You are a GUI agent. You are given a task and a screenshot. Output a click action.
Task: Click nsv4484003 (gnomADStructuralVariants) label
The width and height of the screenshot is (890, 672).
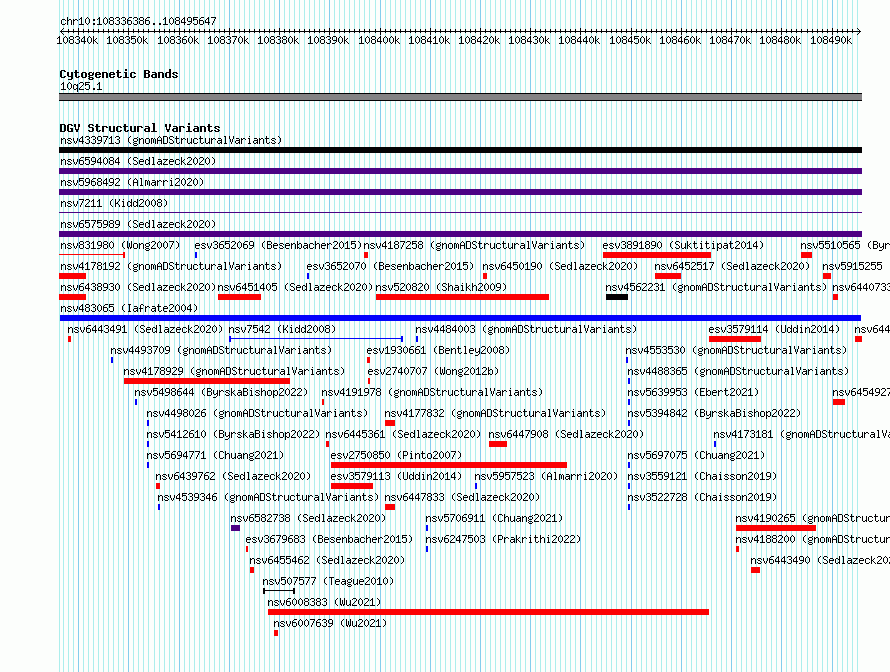point(526,329)
